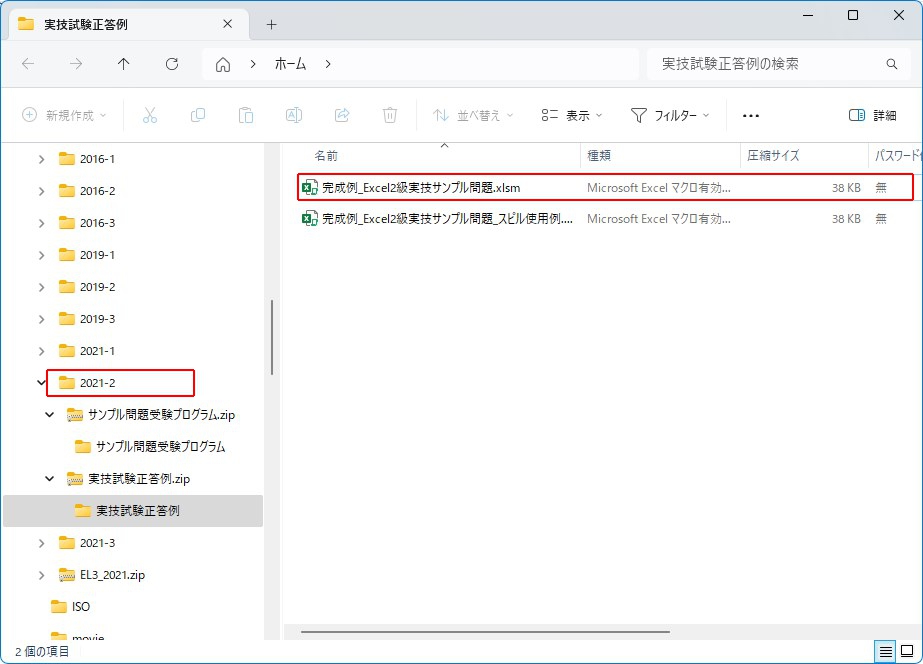Toggle the 詳細 details pane

coord(873,115)
